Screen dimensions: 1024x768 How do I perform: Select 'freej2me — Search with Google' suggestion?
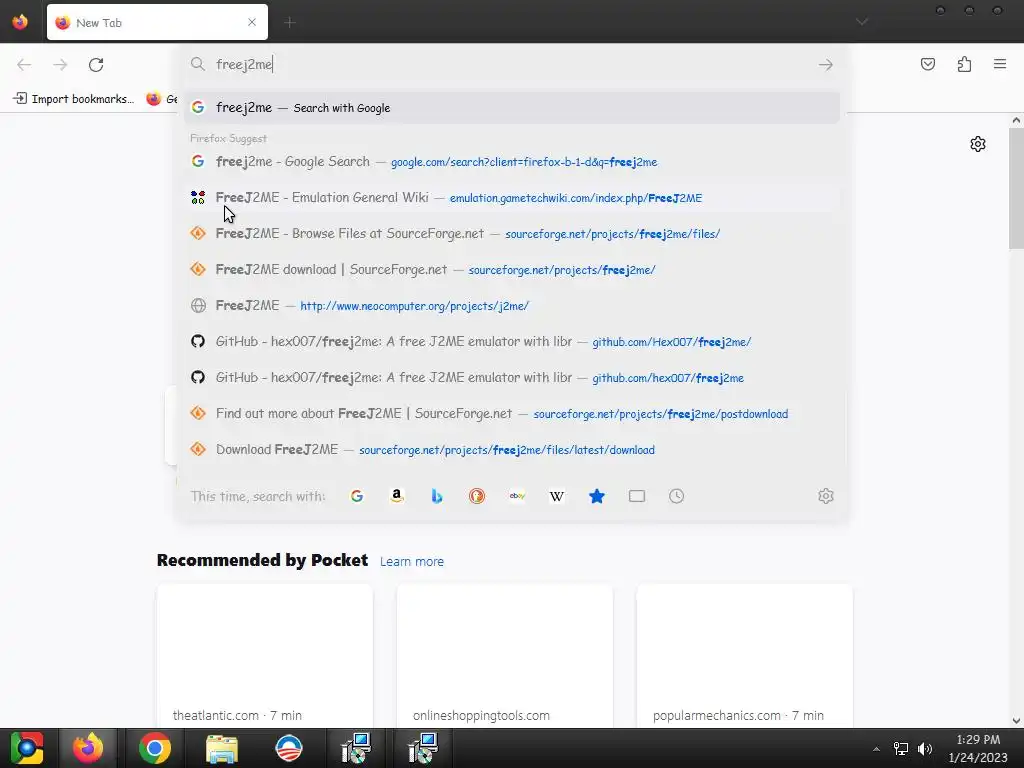tap(511, 108)
